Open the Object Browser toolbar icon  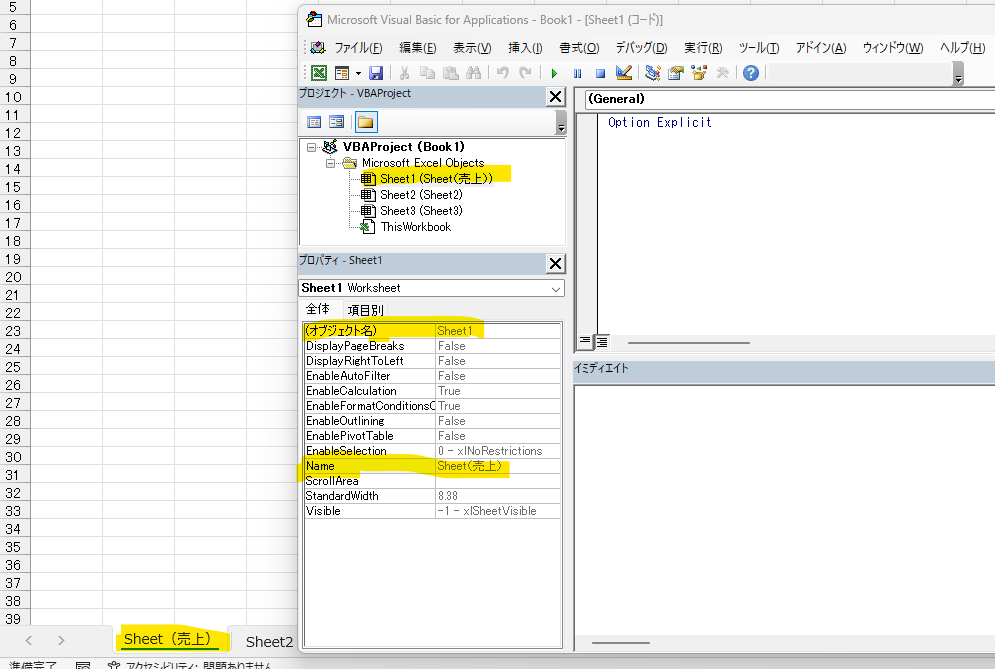coord(699,73)
